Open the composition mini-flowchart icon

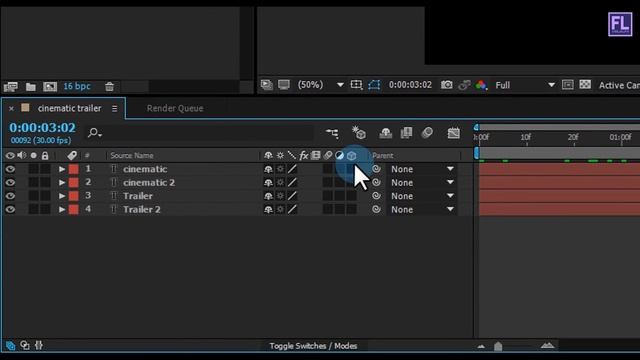pos(332,133)
